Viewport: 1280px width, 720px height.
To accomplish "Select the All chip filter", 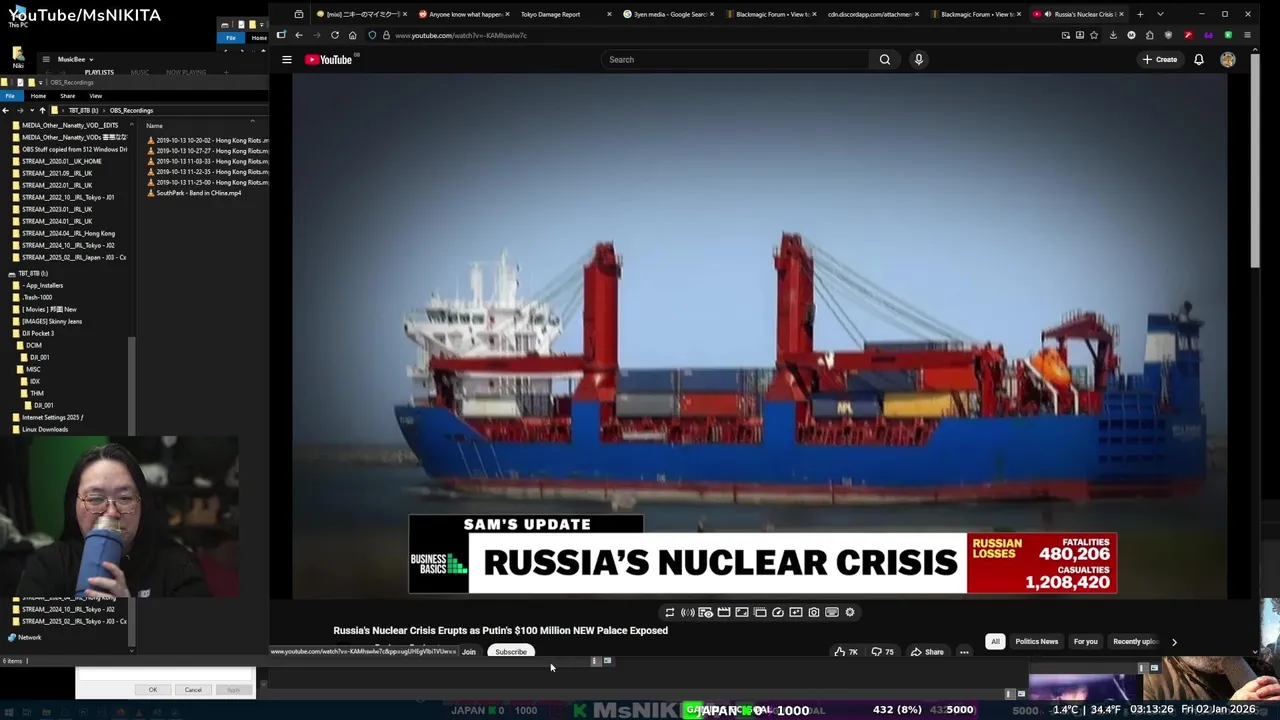I will (995, 642).
